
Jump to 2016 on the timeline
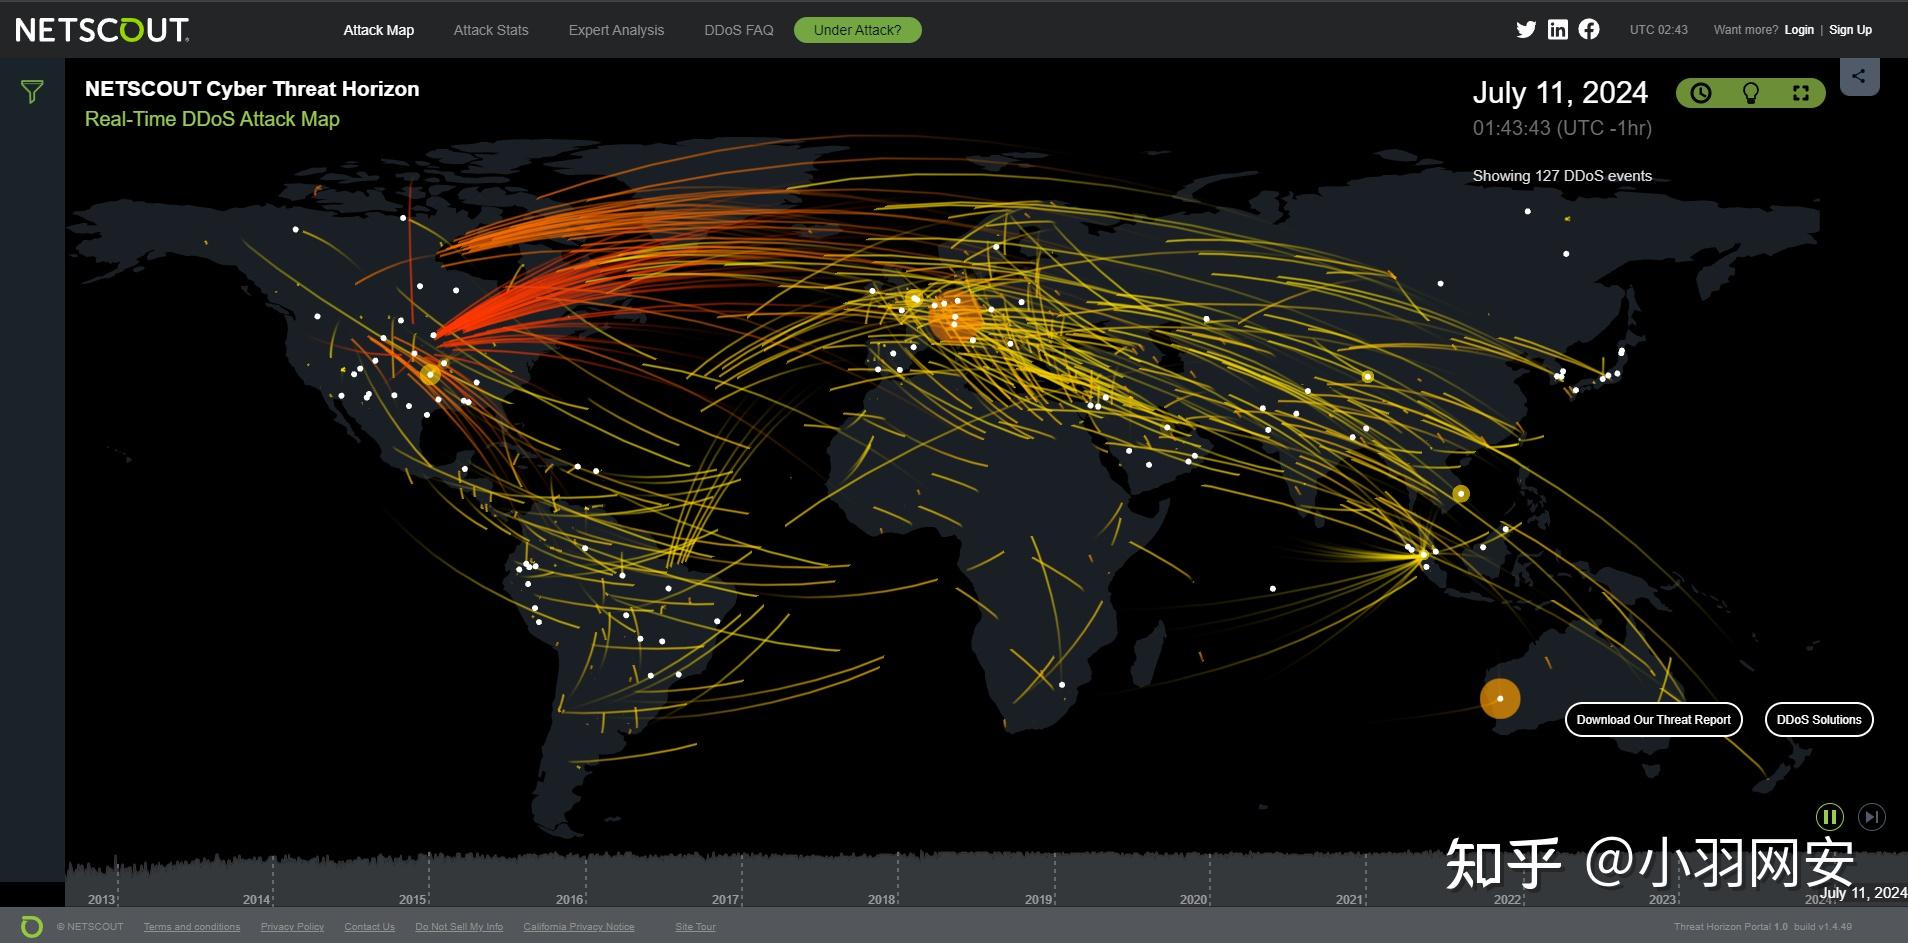pos(570,899)
